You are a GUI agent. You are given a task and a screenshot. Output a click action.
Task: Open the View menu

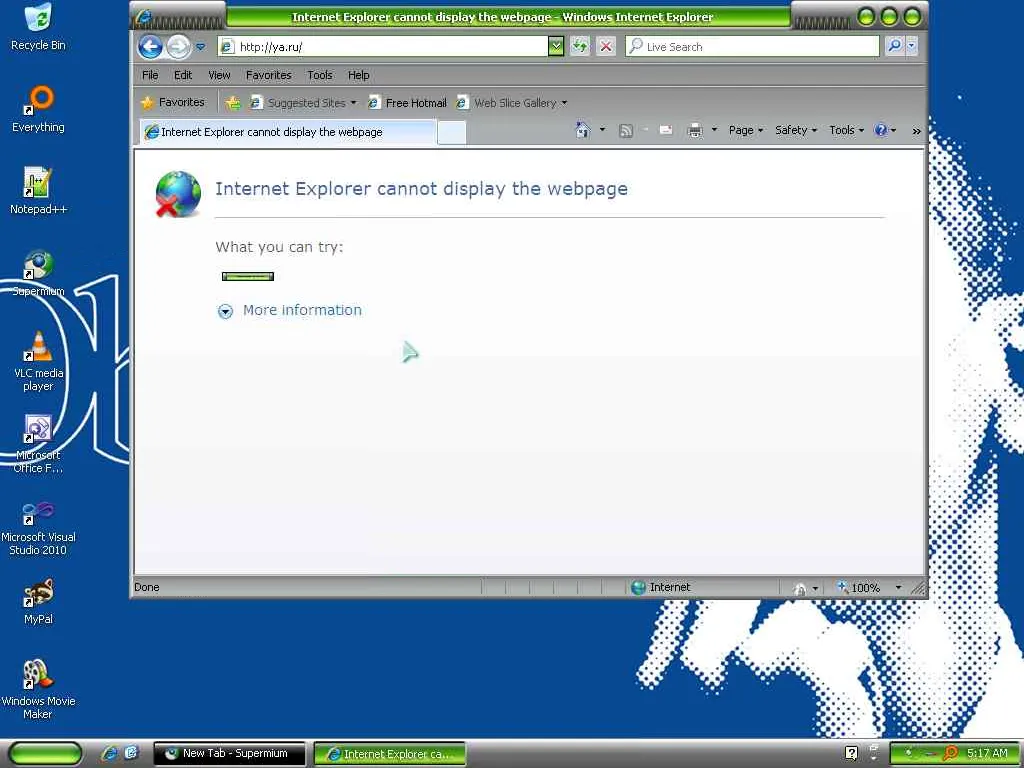pos(219,75)
